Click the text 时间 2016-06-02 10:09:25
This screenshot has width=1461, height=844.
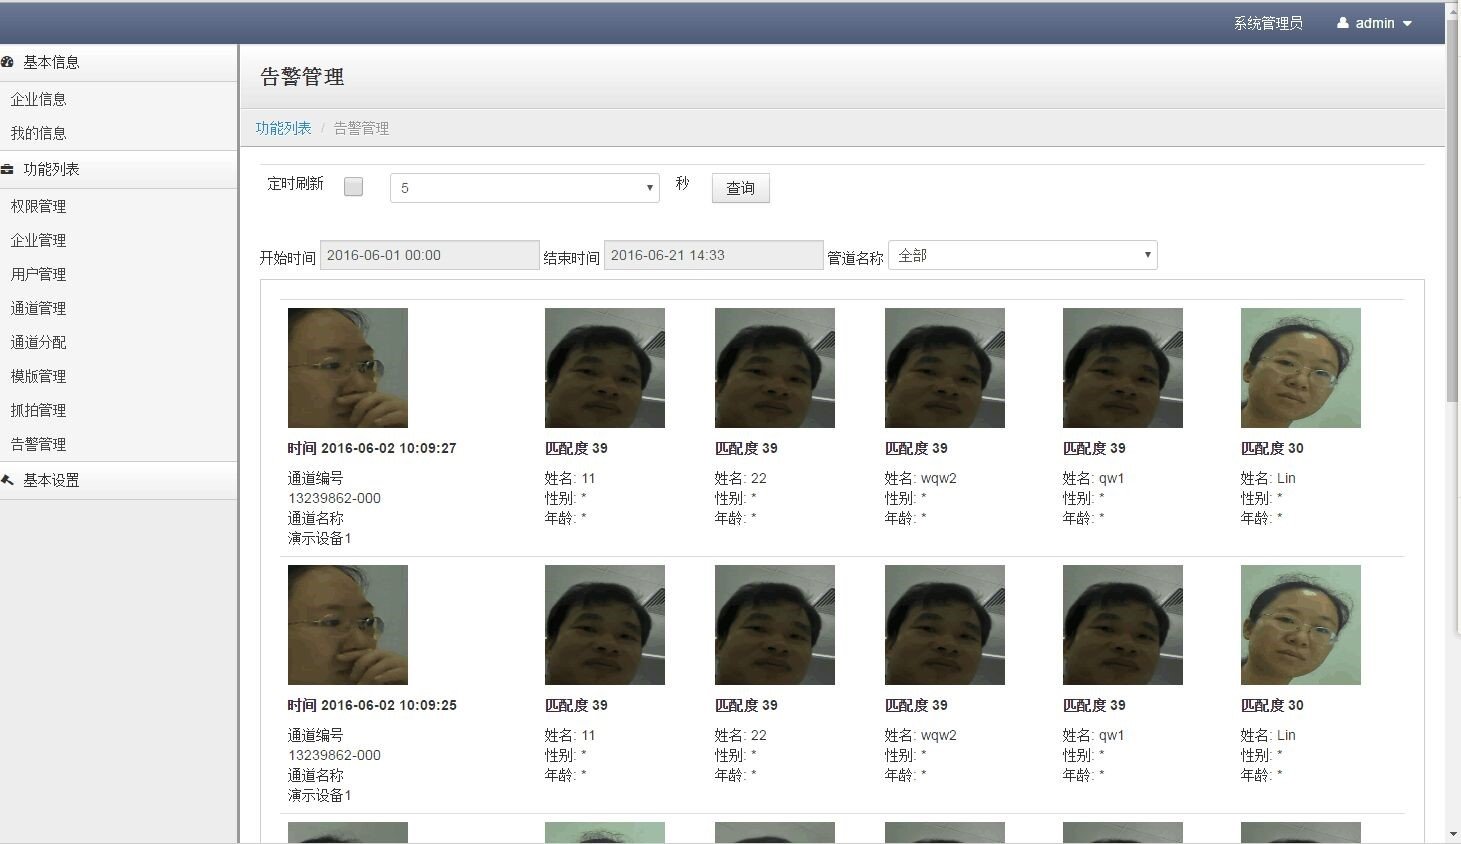(x=372, y=705)
